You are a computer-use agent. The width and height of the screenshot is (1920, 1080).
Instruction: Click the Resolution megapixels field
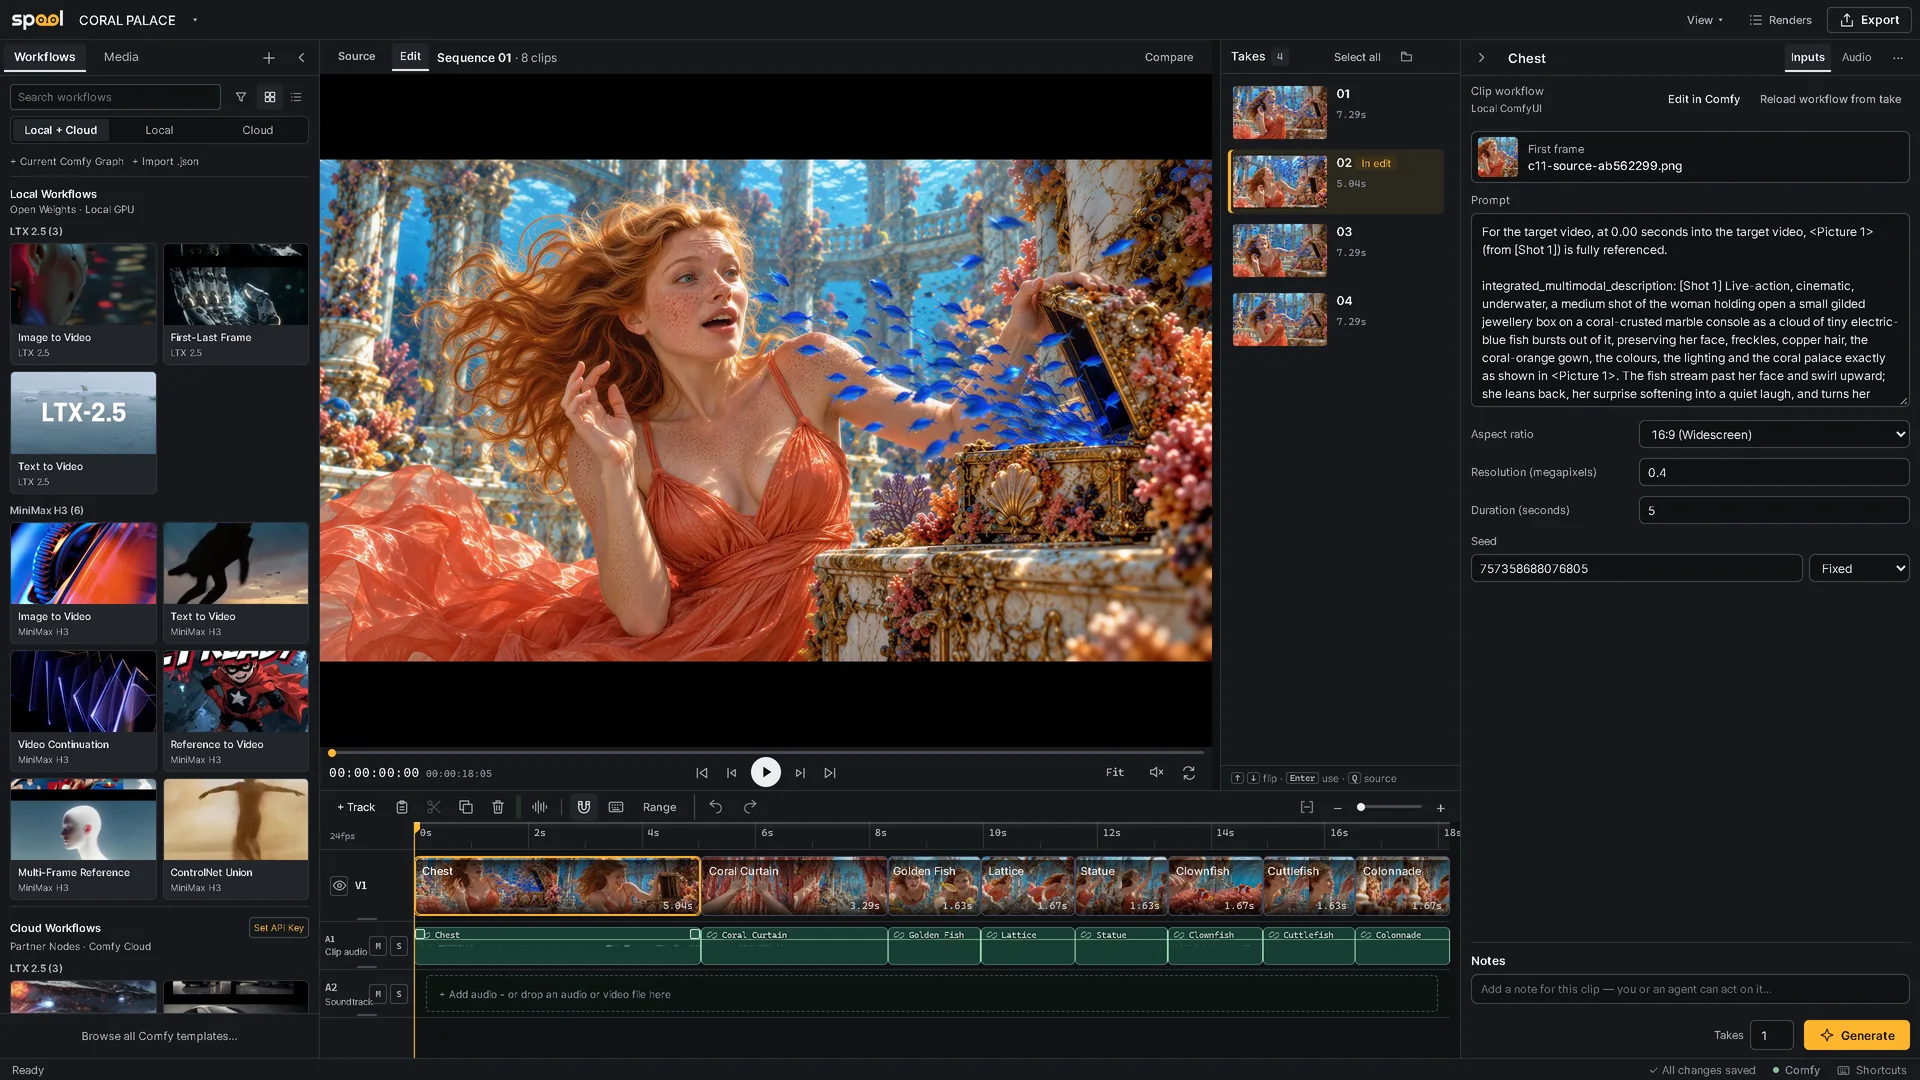point(1774,472)
